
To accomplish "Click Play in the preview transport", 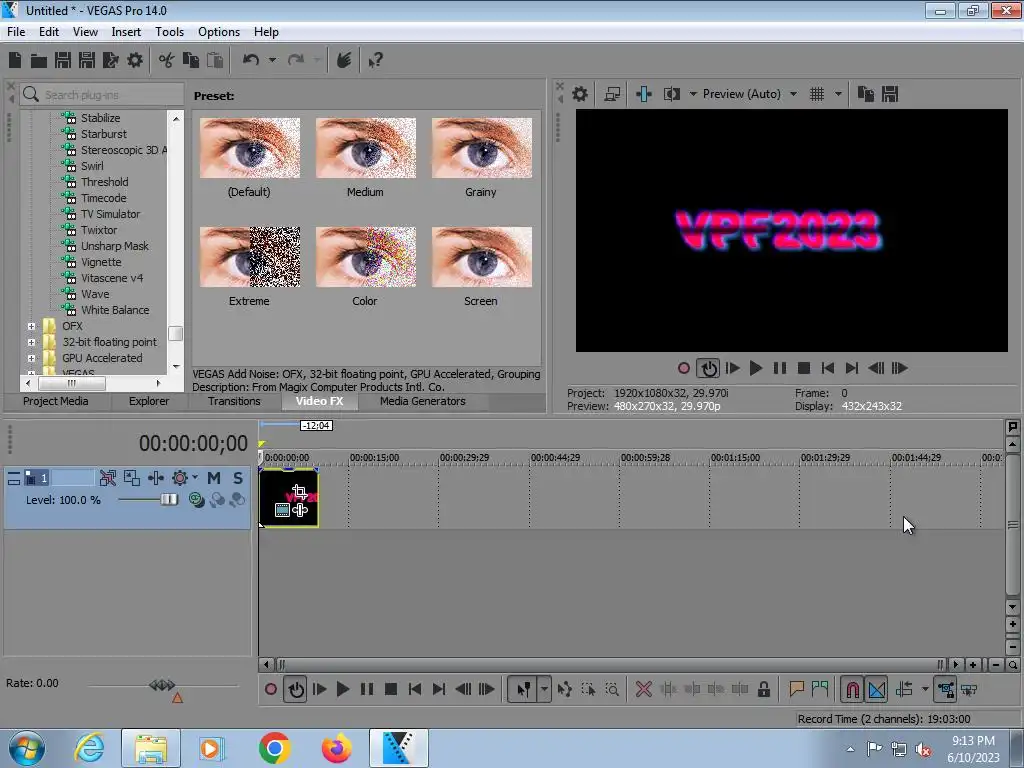I will pyautogui.click(x=756, y=368).
